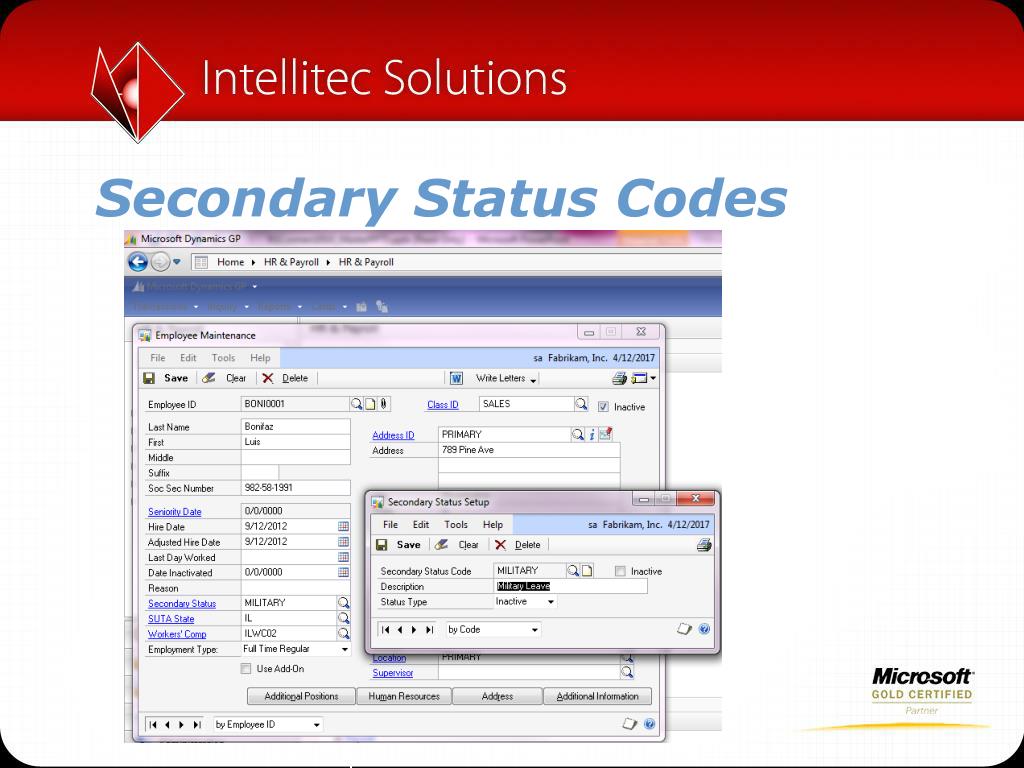The height and width of the screenshot is (768, 1024).
Task: Open the SUTA State lookup magnifier
Action: tap(344, 618)
